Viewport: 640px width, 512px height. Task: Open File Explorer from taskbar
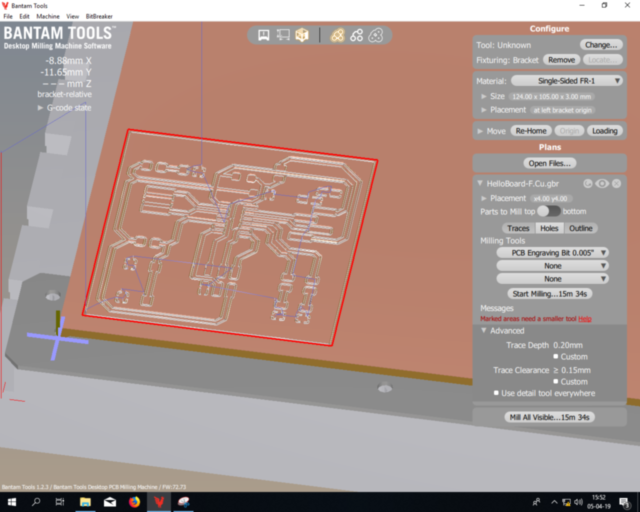(85, 502)
